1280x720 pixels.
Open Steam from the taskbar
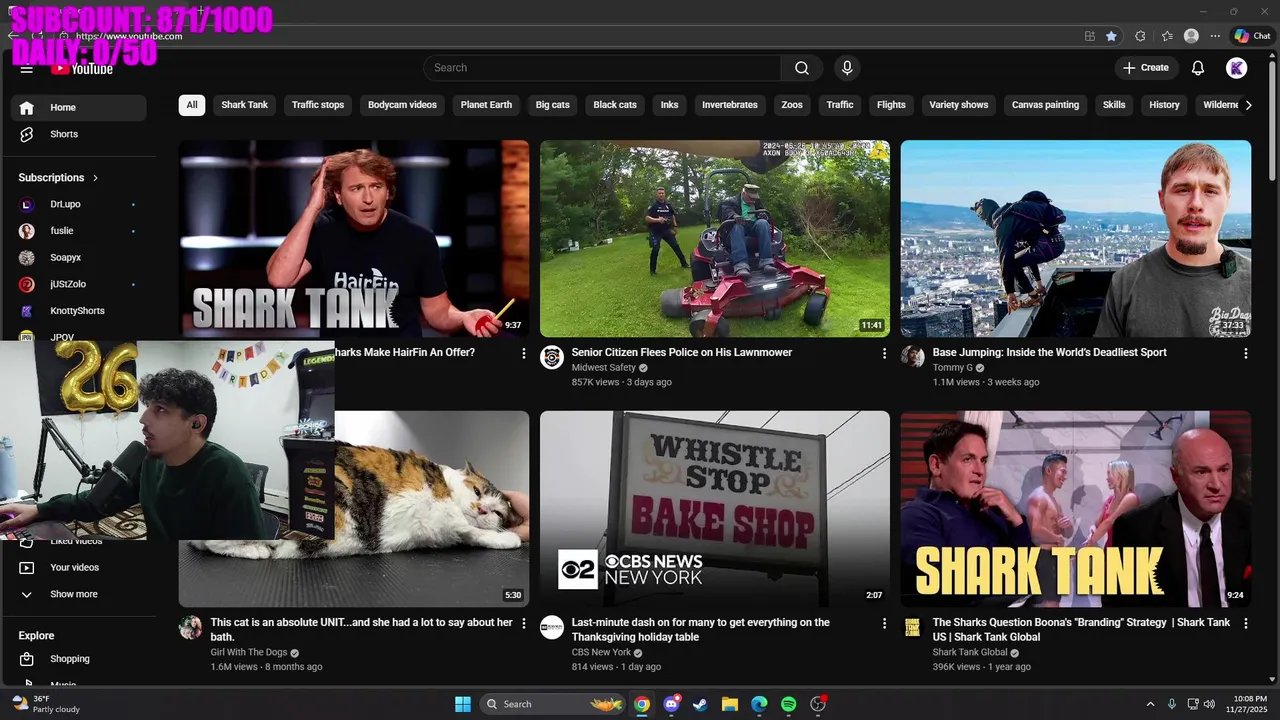click(x=700, y=704)
